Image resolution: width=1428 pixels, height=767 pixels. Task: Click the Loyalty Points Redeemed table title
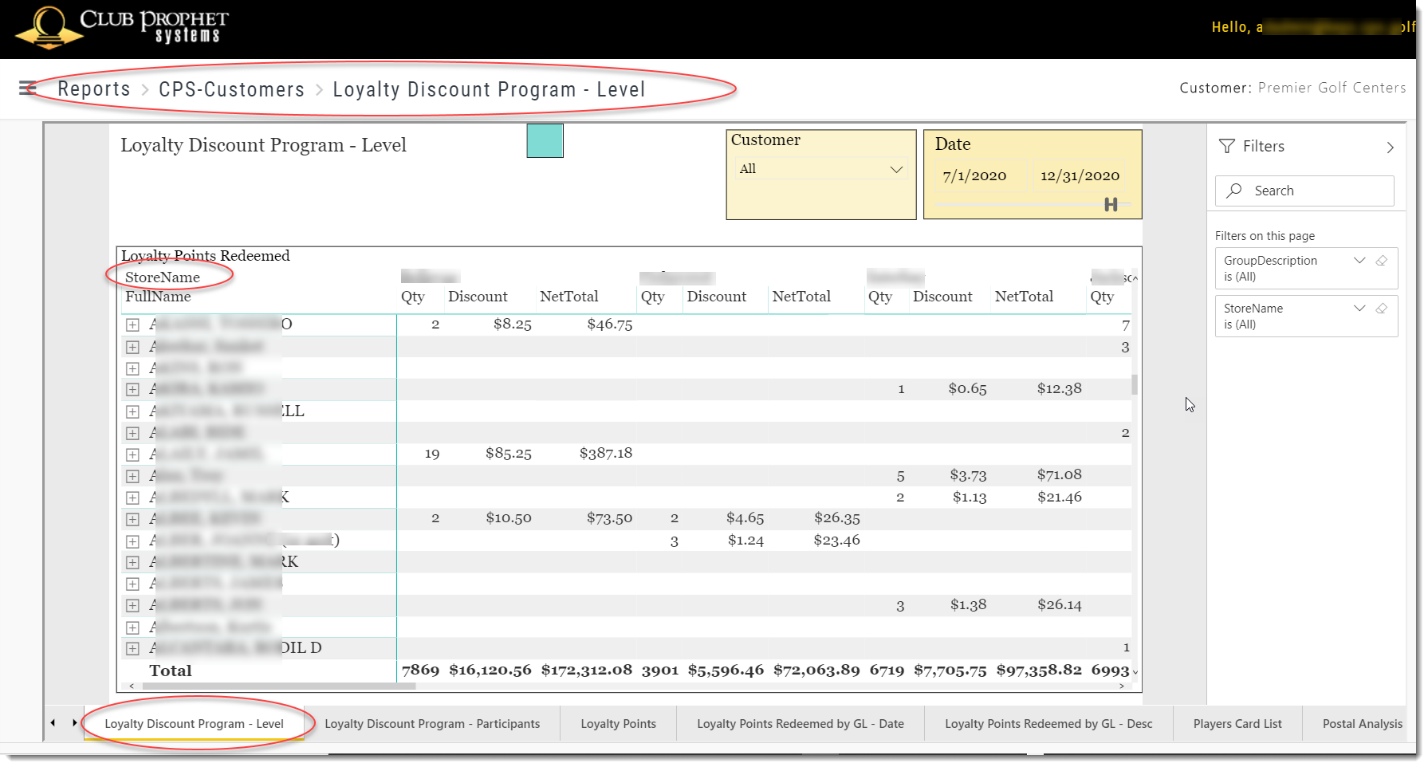(205, 256)
